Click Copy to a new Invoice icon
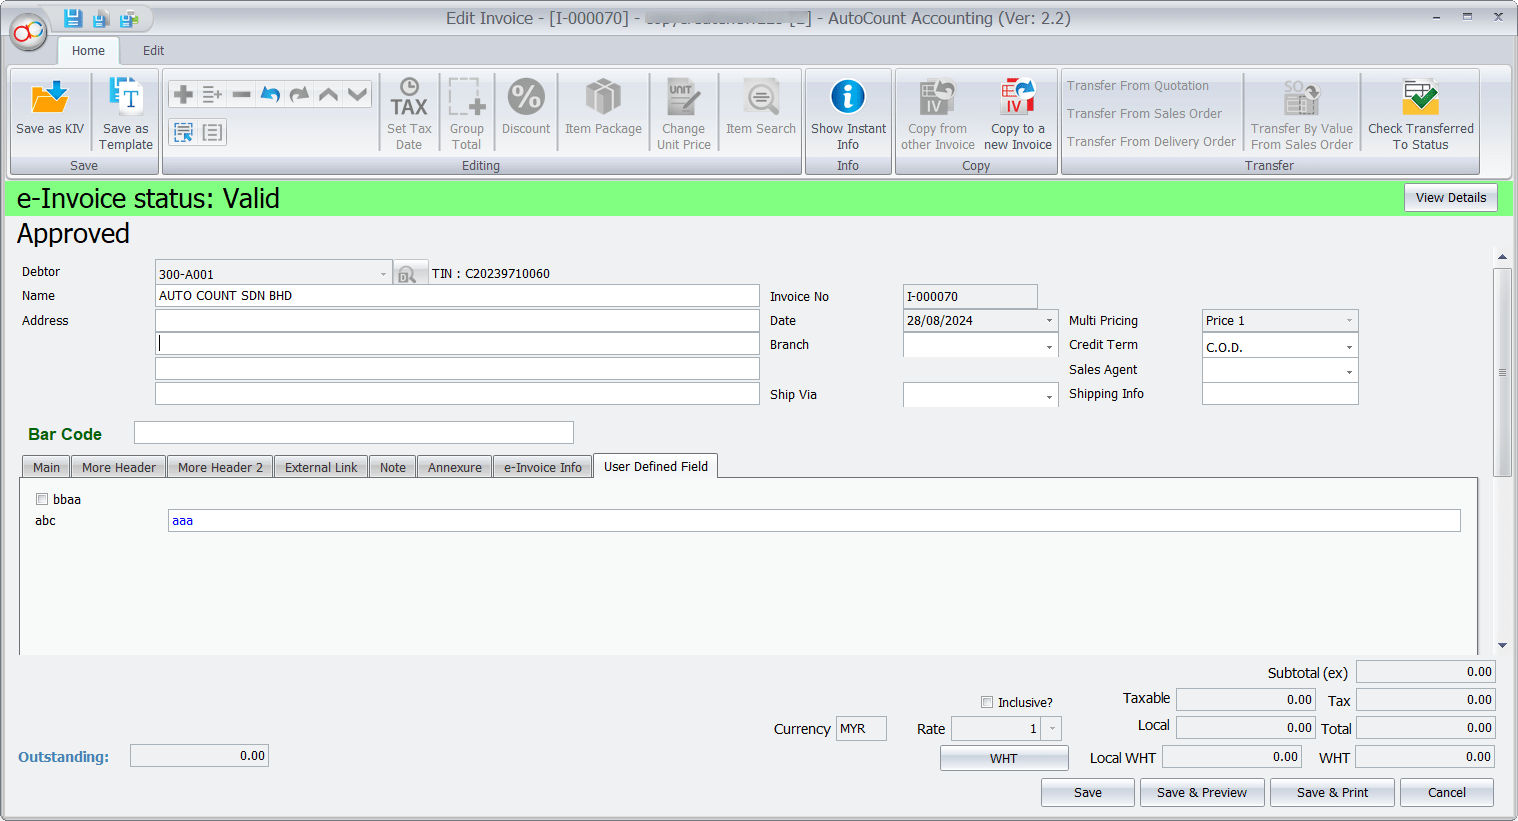Viewport: 1518px width, 821px height. click(x=1018, y=97)
